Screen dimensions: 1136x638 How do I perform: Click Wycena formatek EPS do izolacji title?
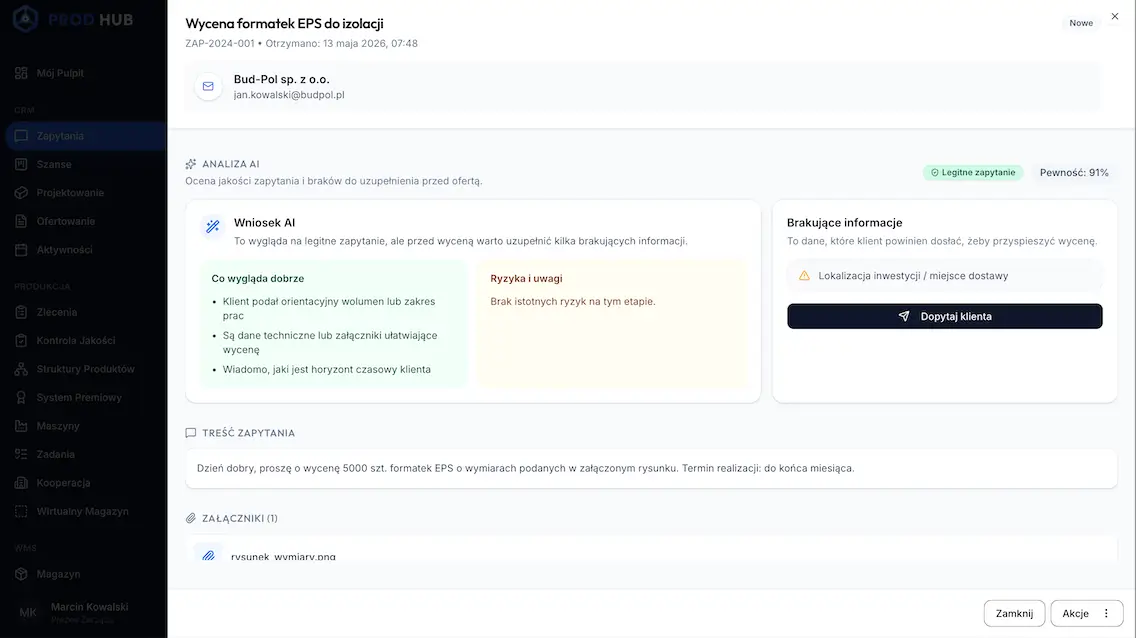[285, 23]
